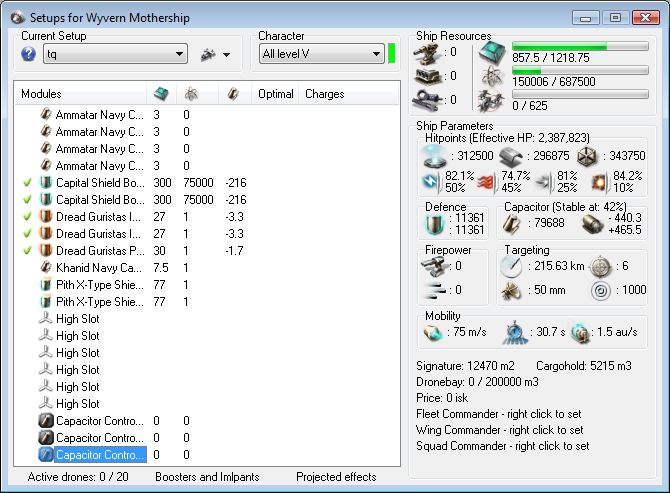670x493 pixels.
Task: Sort by capacitor column header icon
Action: [x=232, y=94]
